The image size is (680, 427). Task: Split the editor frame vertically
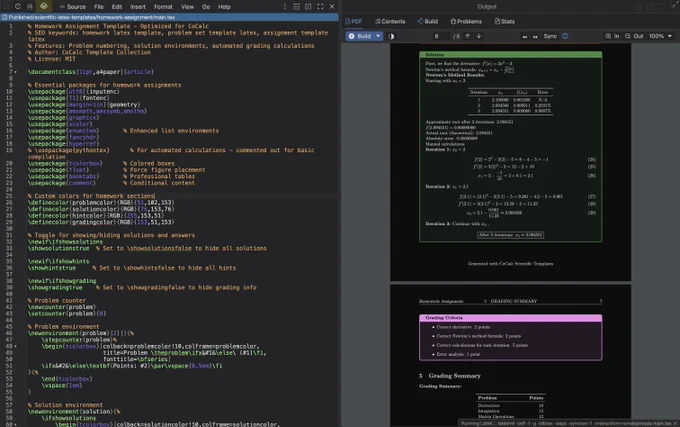308,7
